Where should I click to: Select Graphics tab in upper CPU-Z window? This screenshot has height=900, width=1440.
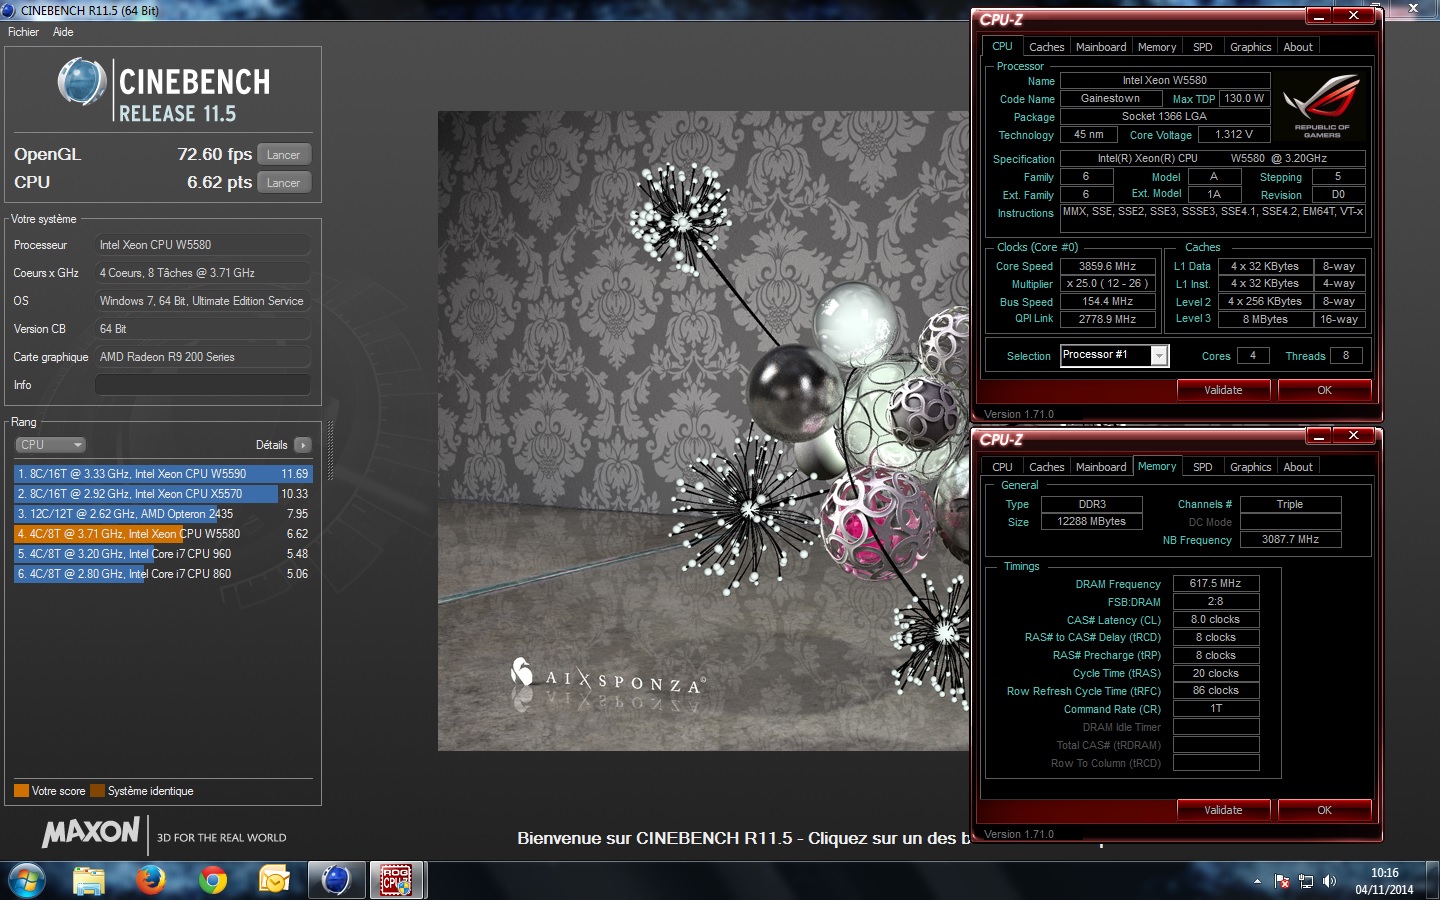coord(1251,47)
